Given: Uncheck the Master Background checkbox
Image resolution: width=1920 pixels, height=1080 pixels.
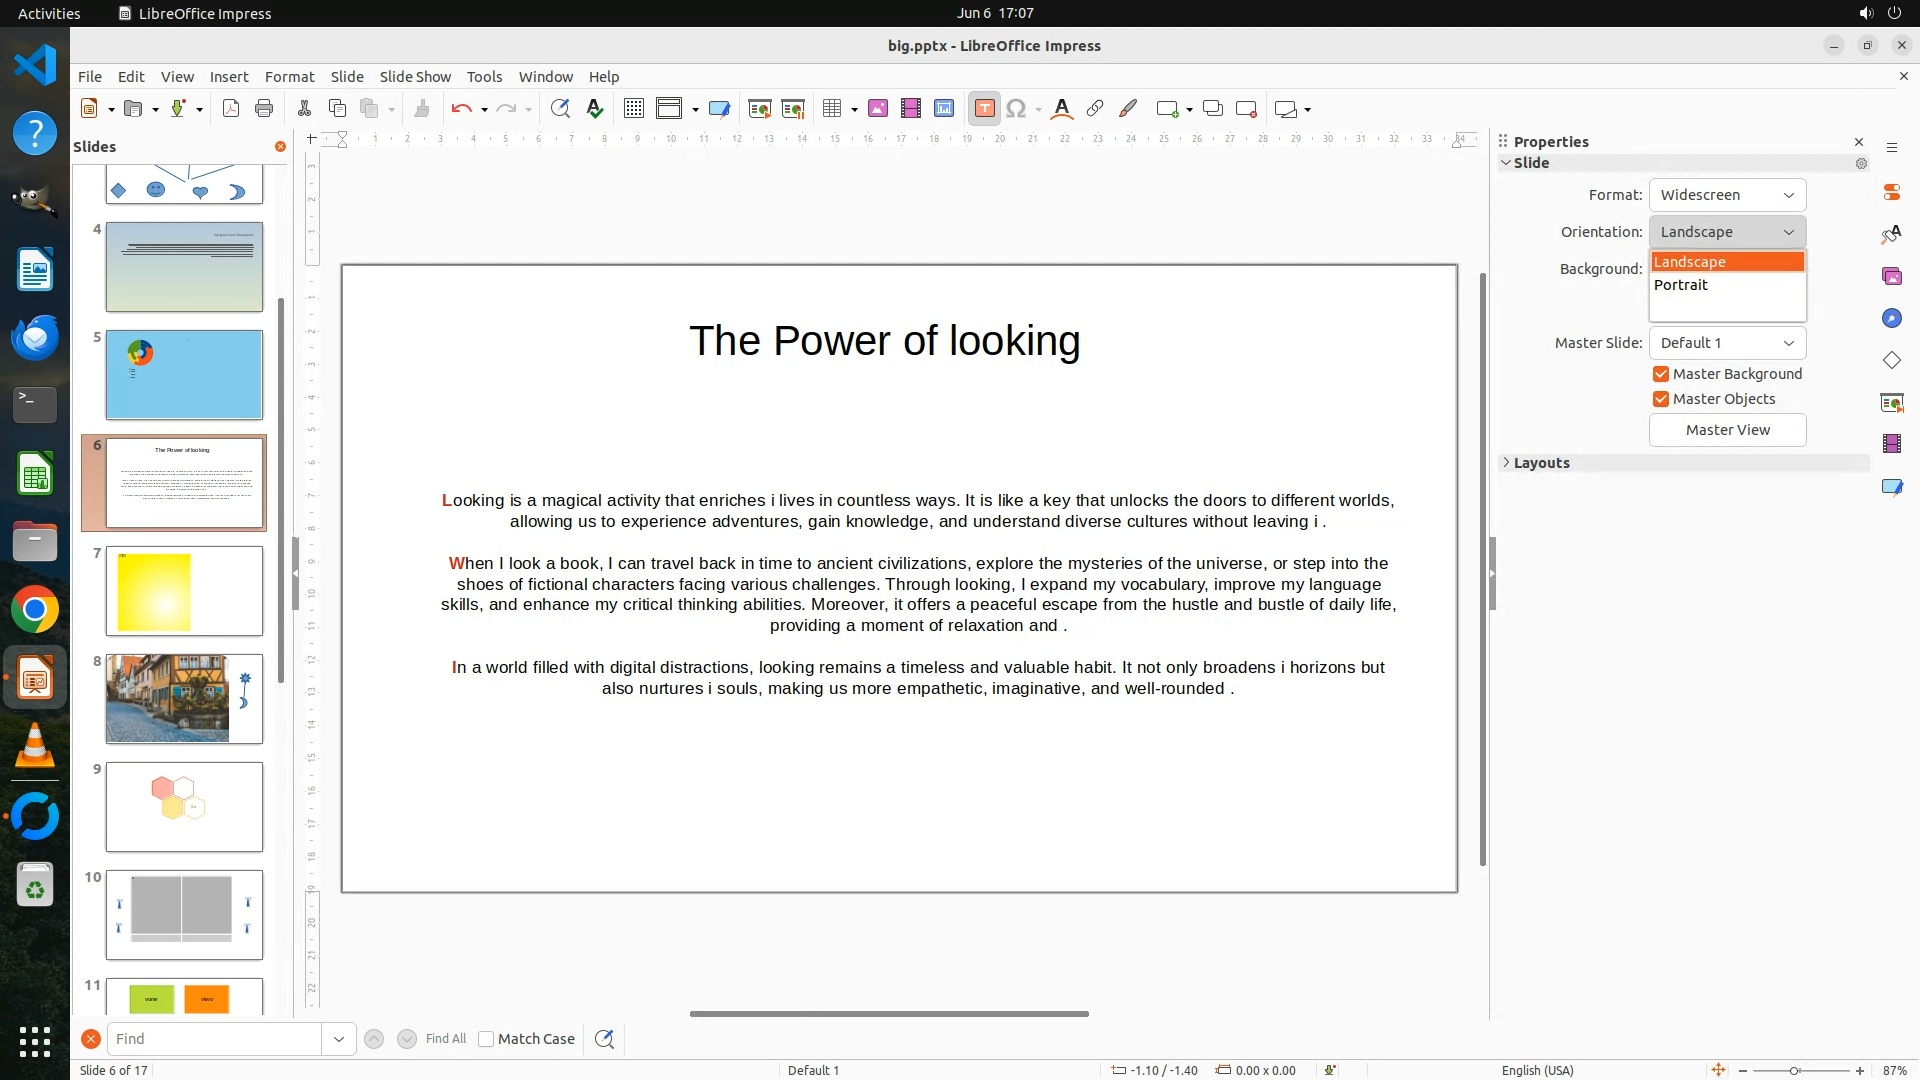Looking at the screenshot, I should (x=1661, y=374).
